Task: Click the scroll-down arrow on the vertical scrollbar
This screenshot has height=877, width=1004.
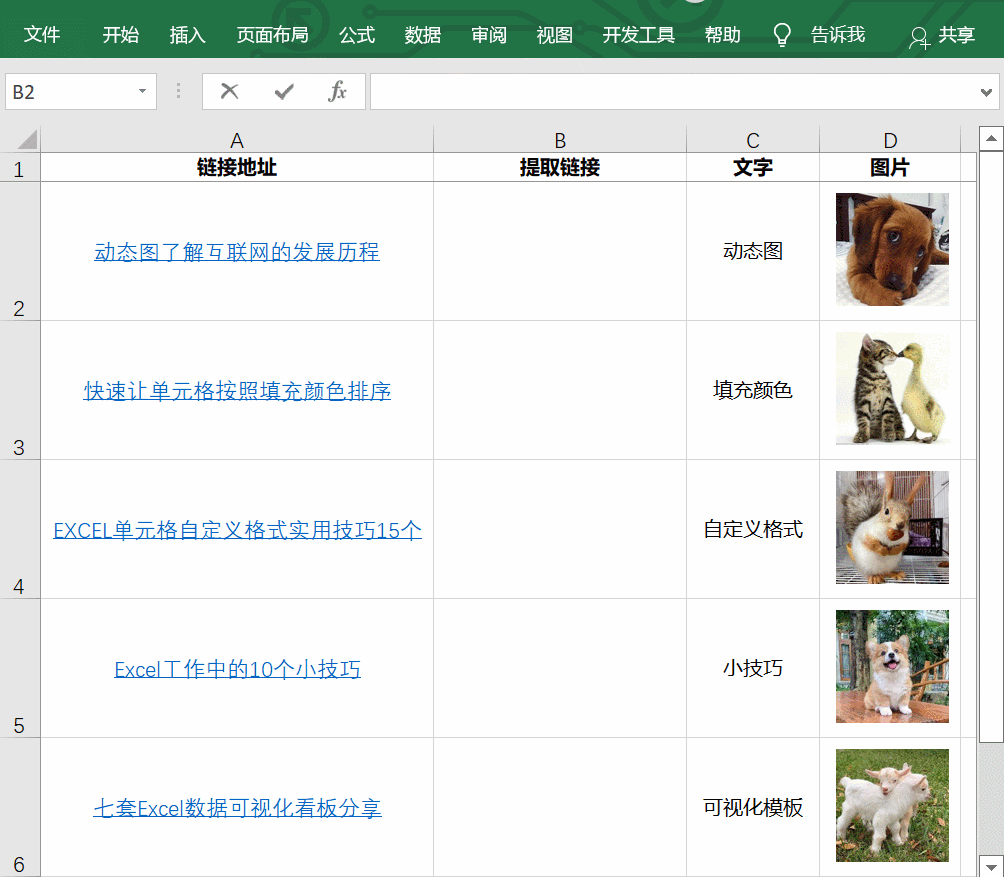Action: 989,868
